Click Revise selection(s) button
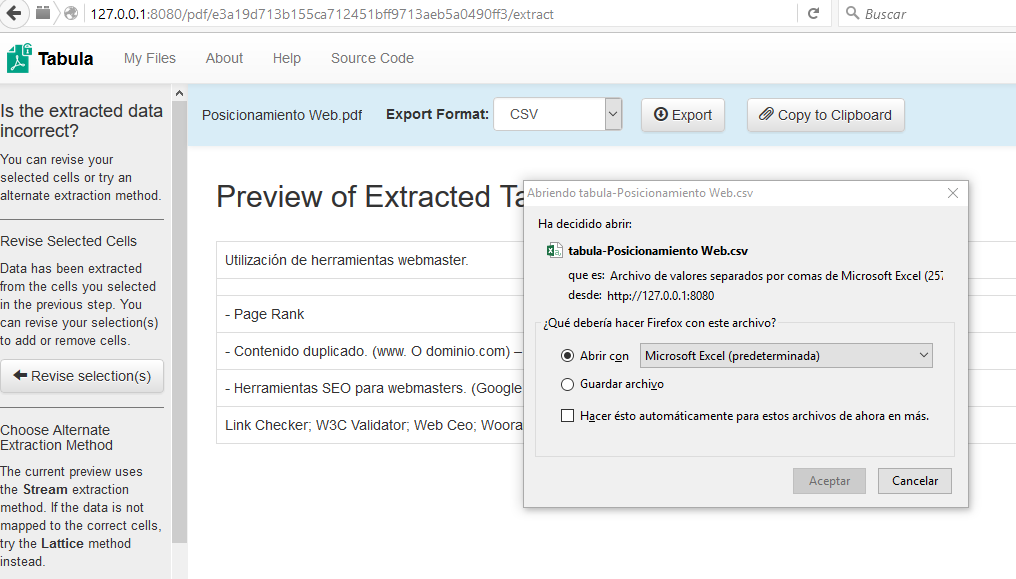 [82, 376]
